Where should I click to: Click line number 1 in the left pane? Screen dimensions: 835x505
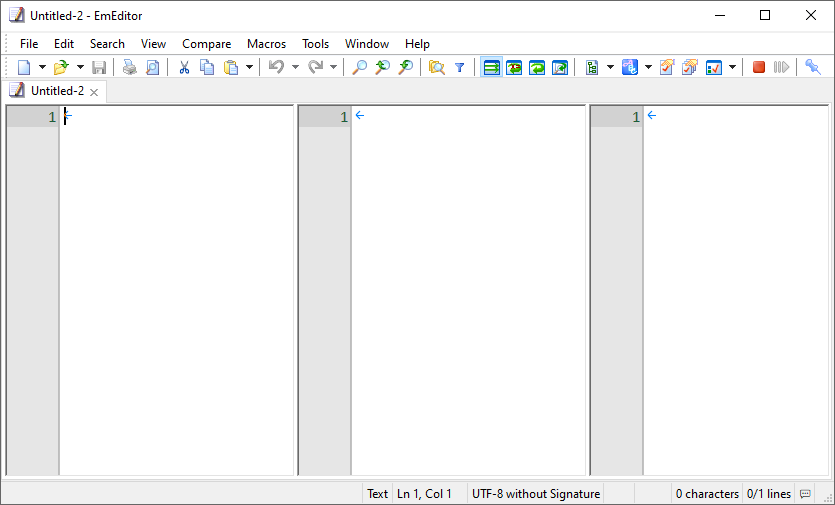(52, 117)
